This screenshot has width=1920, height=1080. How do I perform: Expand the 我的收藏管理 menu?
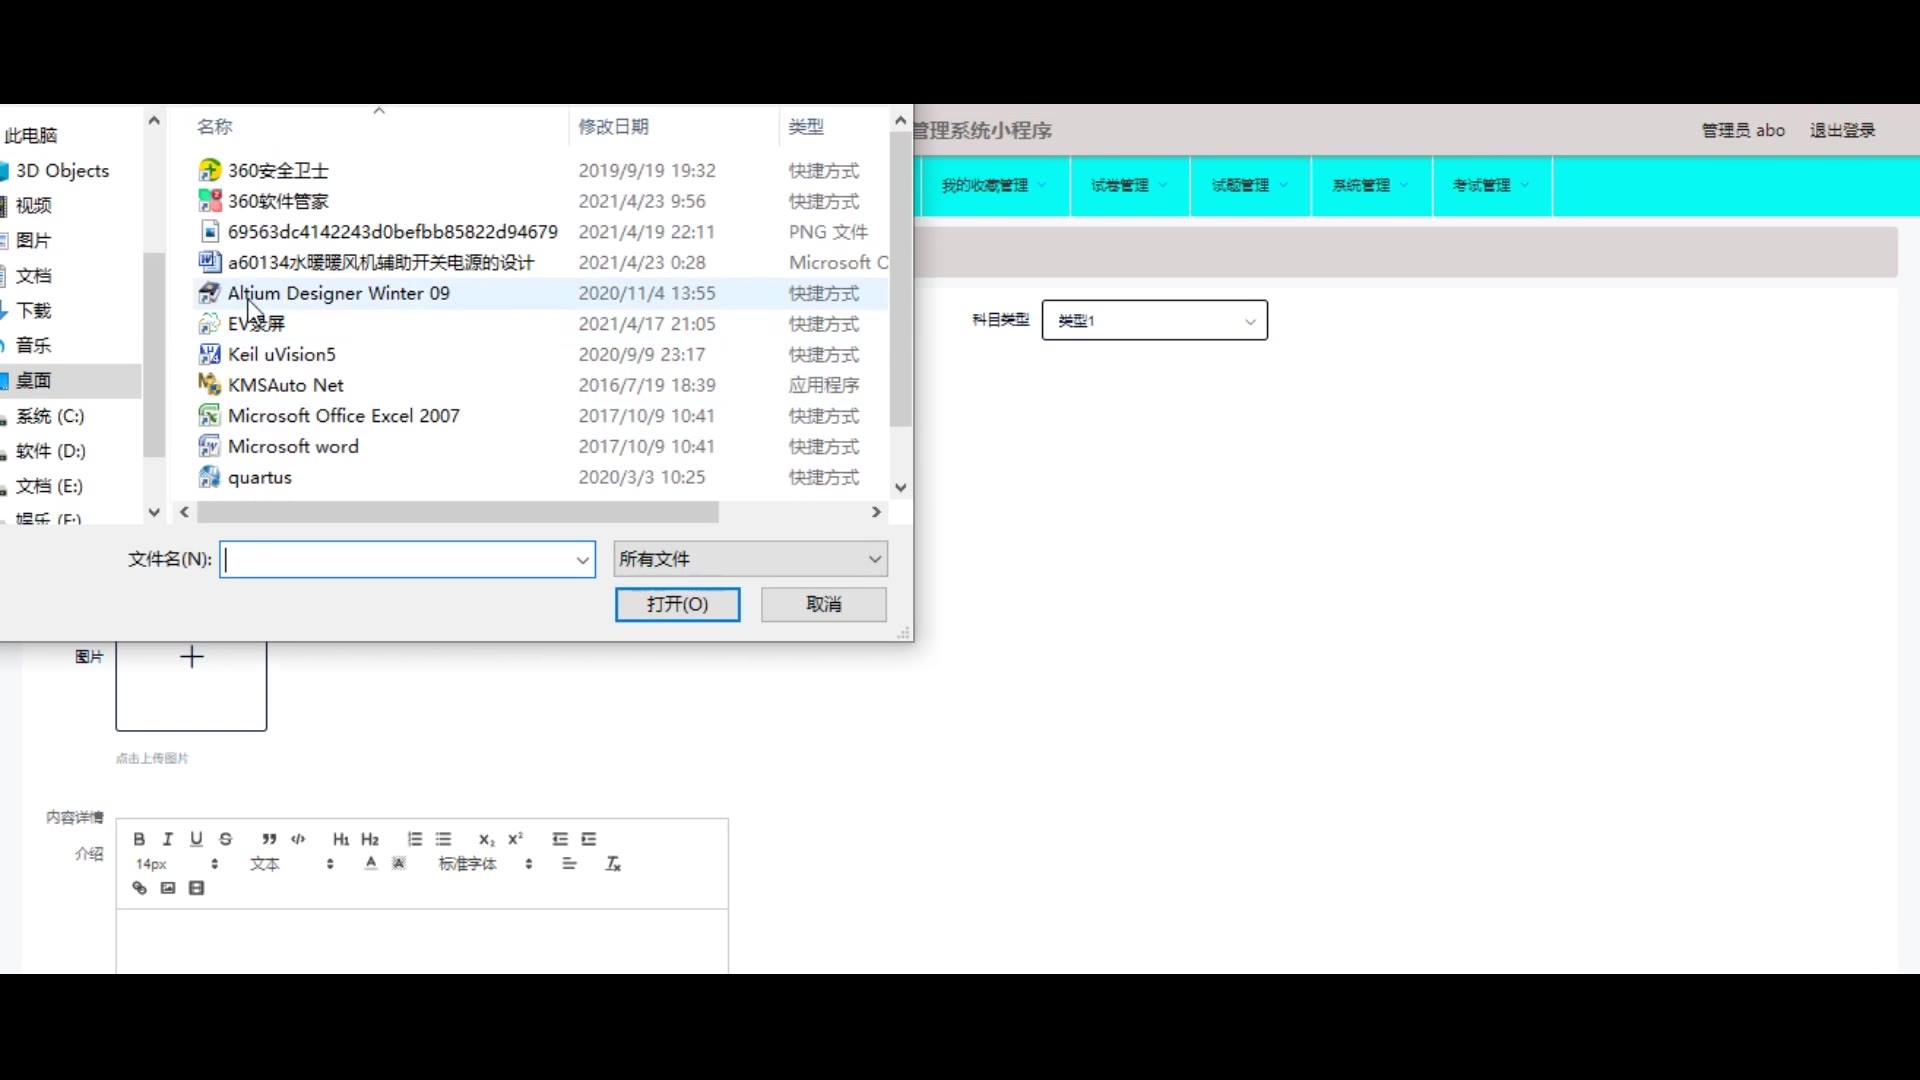(994, 185)
